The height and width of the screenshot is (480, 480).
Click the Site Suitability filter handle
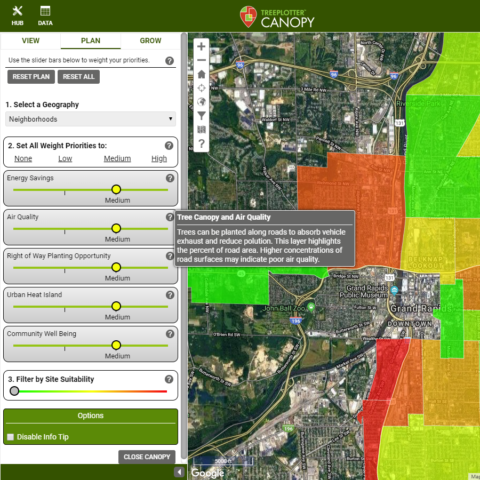[14, 391]
